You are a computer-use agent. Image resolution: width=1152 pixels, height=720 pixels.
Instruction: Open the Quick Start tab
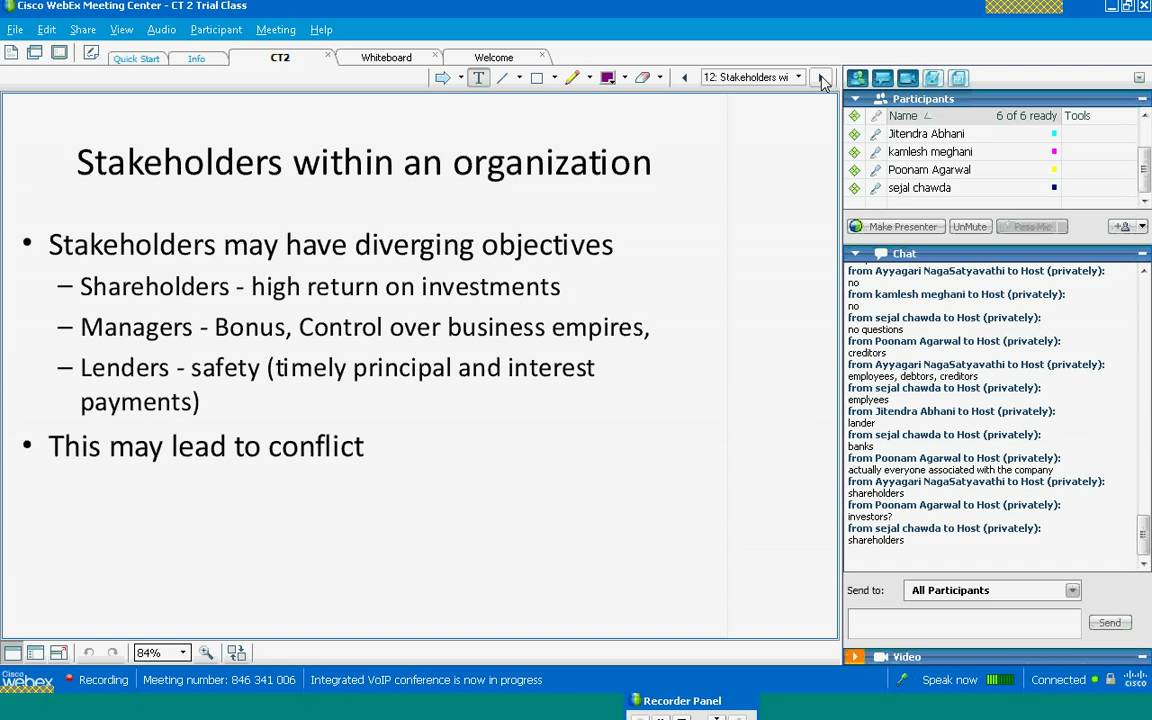137,59
